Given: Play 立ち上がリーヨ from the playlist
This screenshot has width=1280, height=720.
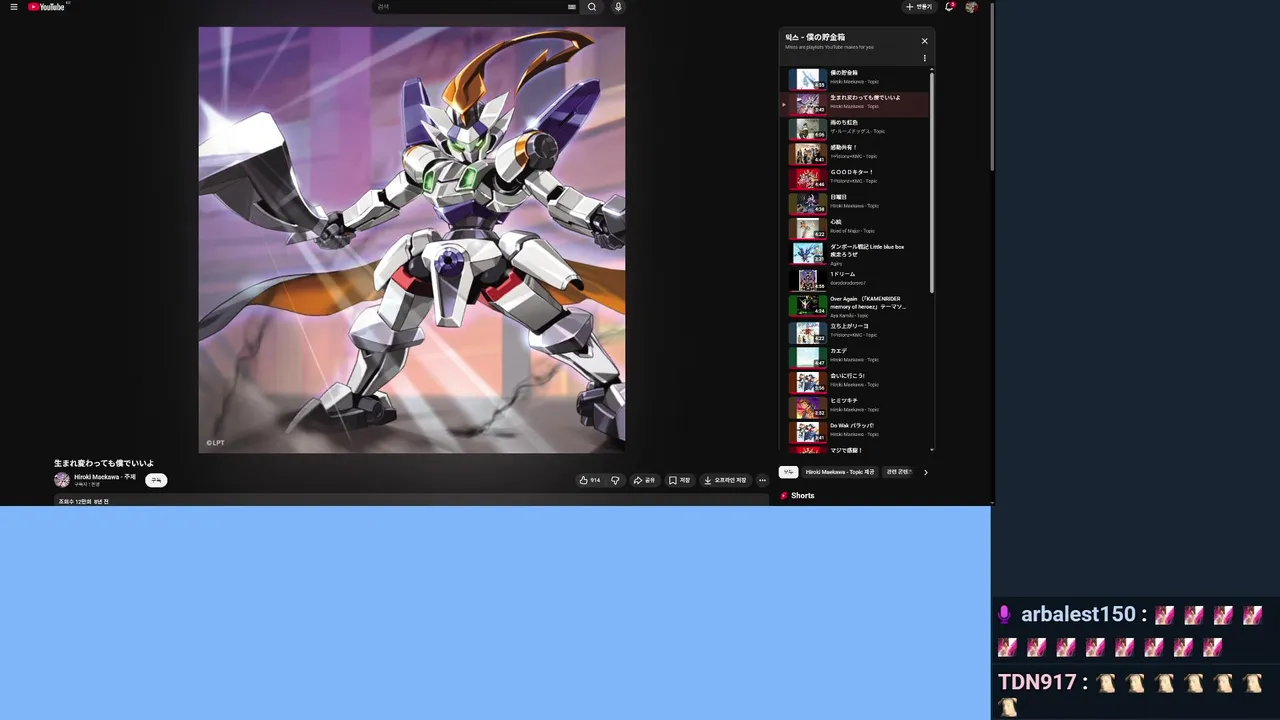Looking at the screenshot, I should [x=855, y=331].
